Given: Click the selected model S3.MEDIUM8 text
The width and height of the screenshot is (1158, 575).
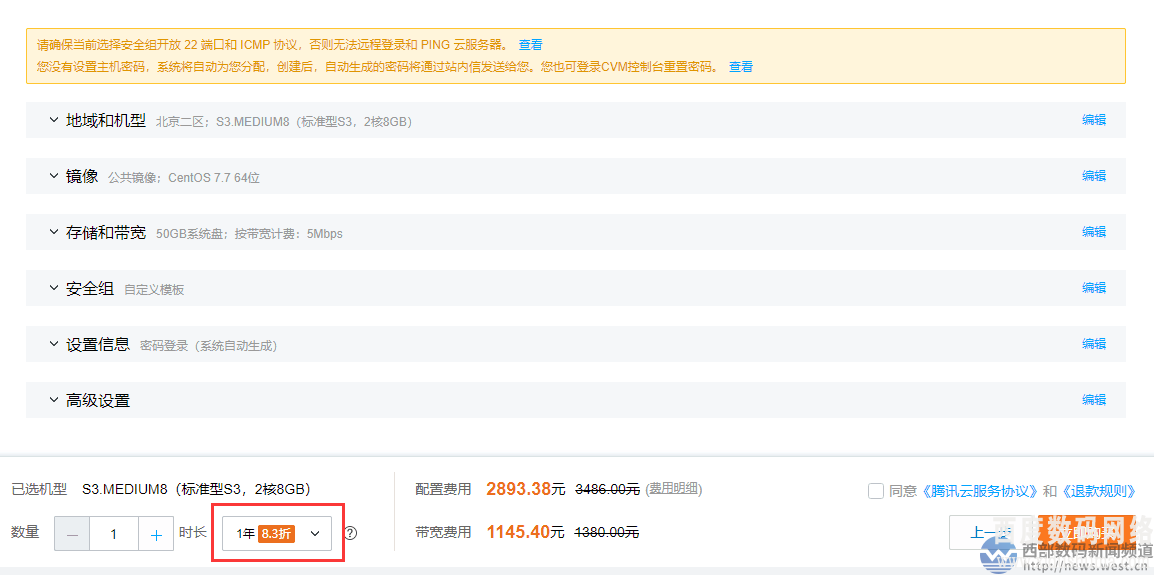Looking at the screenshot, I should [196, 489].
